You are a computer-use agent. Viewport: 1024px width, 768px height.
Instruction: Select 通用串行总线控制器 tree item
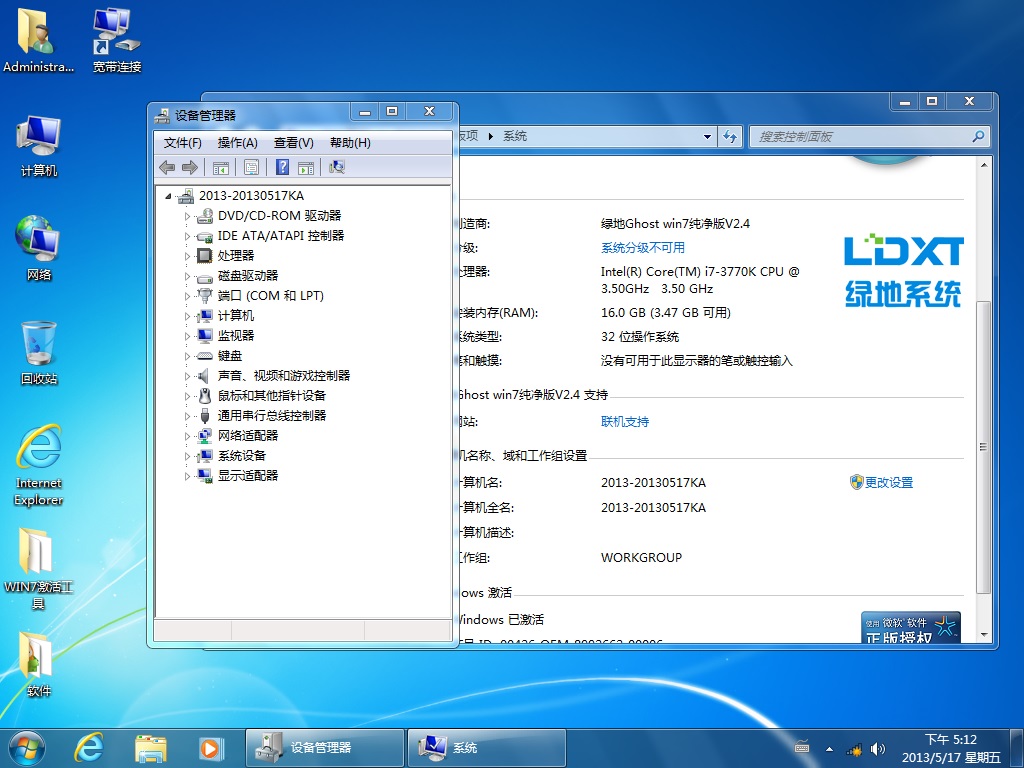coord(272,416)
